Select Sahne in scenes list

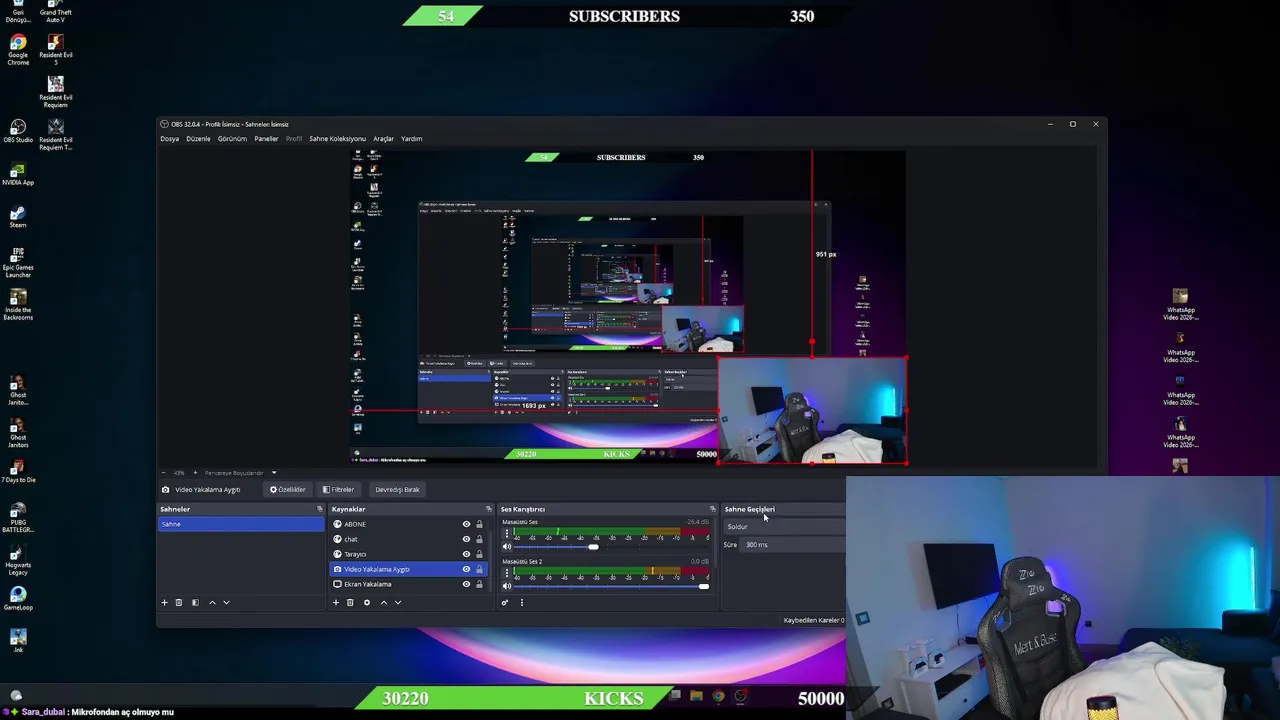[x=241, y=524]
